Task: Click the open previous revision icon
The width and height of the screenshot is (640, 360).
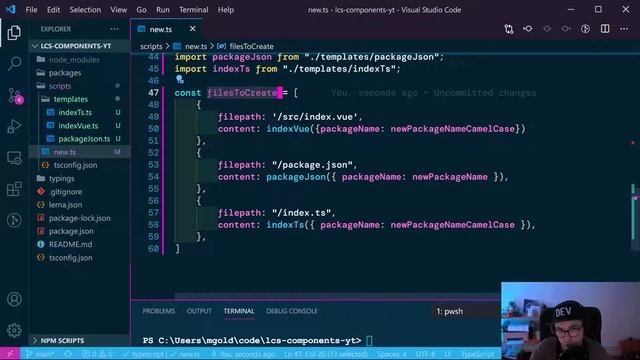Action: (x=528, y=29)
